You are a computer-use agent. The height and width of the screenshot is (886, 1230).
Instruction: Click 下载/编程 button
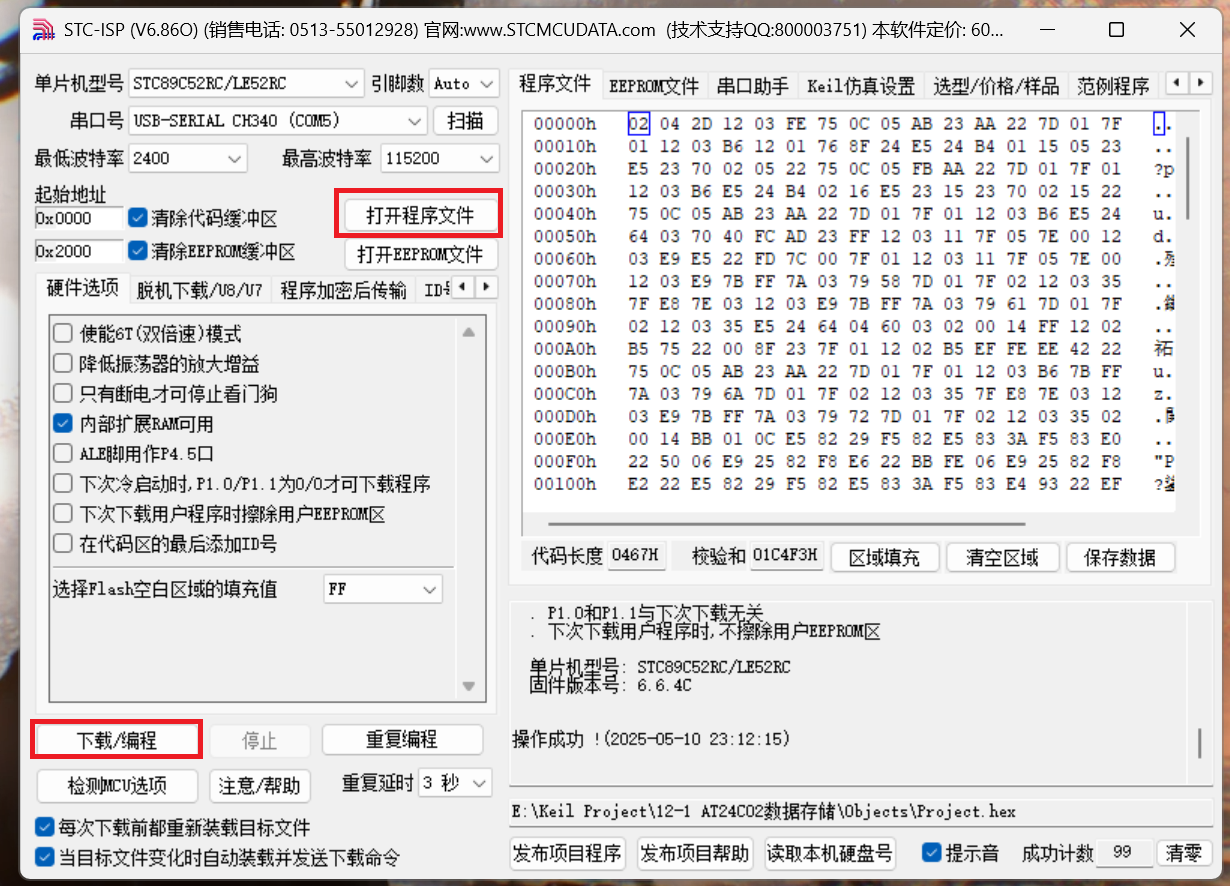point(117,741)
